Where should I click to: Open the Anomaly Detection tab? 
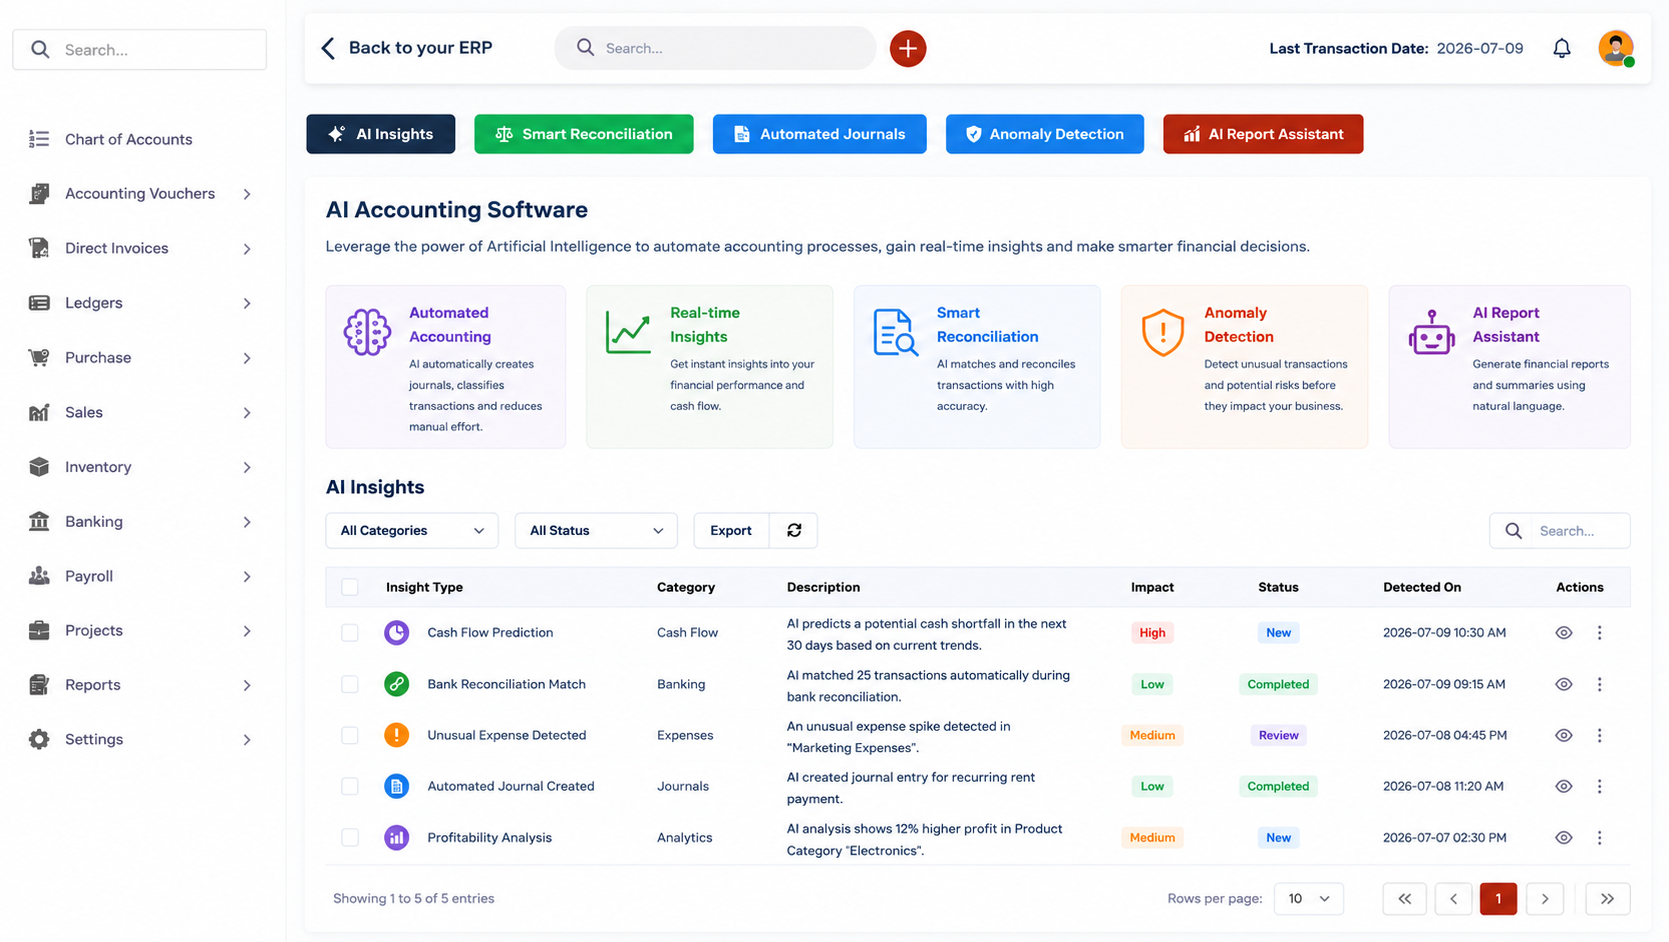[1044, 134]
